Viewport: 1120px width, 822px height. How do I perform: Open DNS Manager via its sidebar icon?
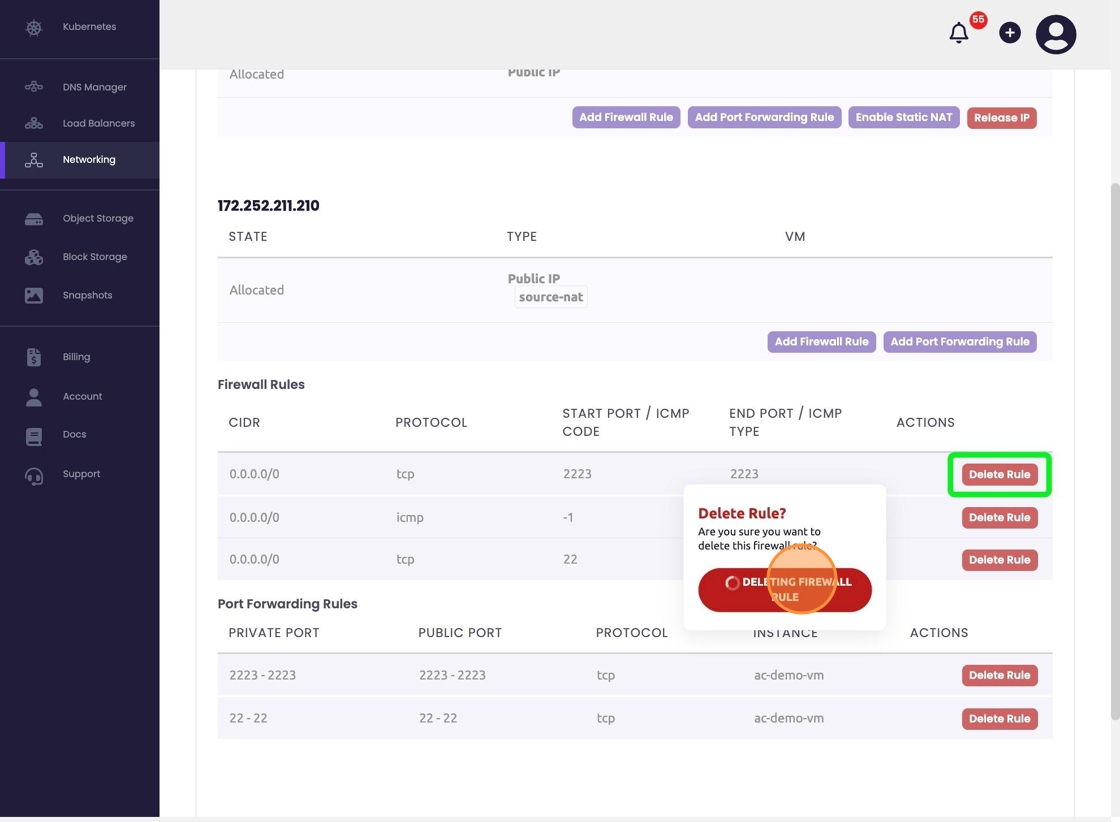(34, 87)
